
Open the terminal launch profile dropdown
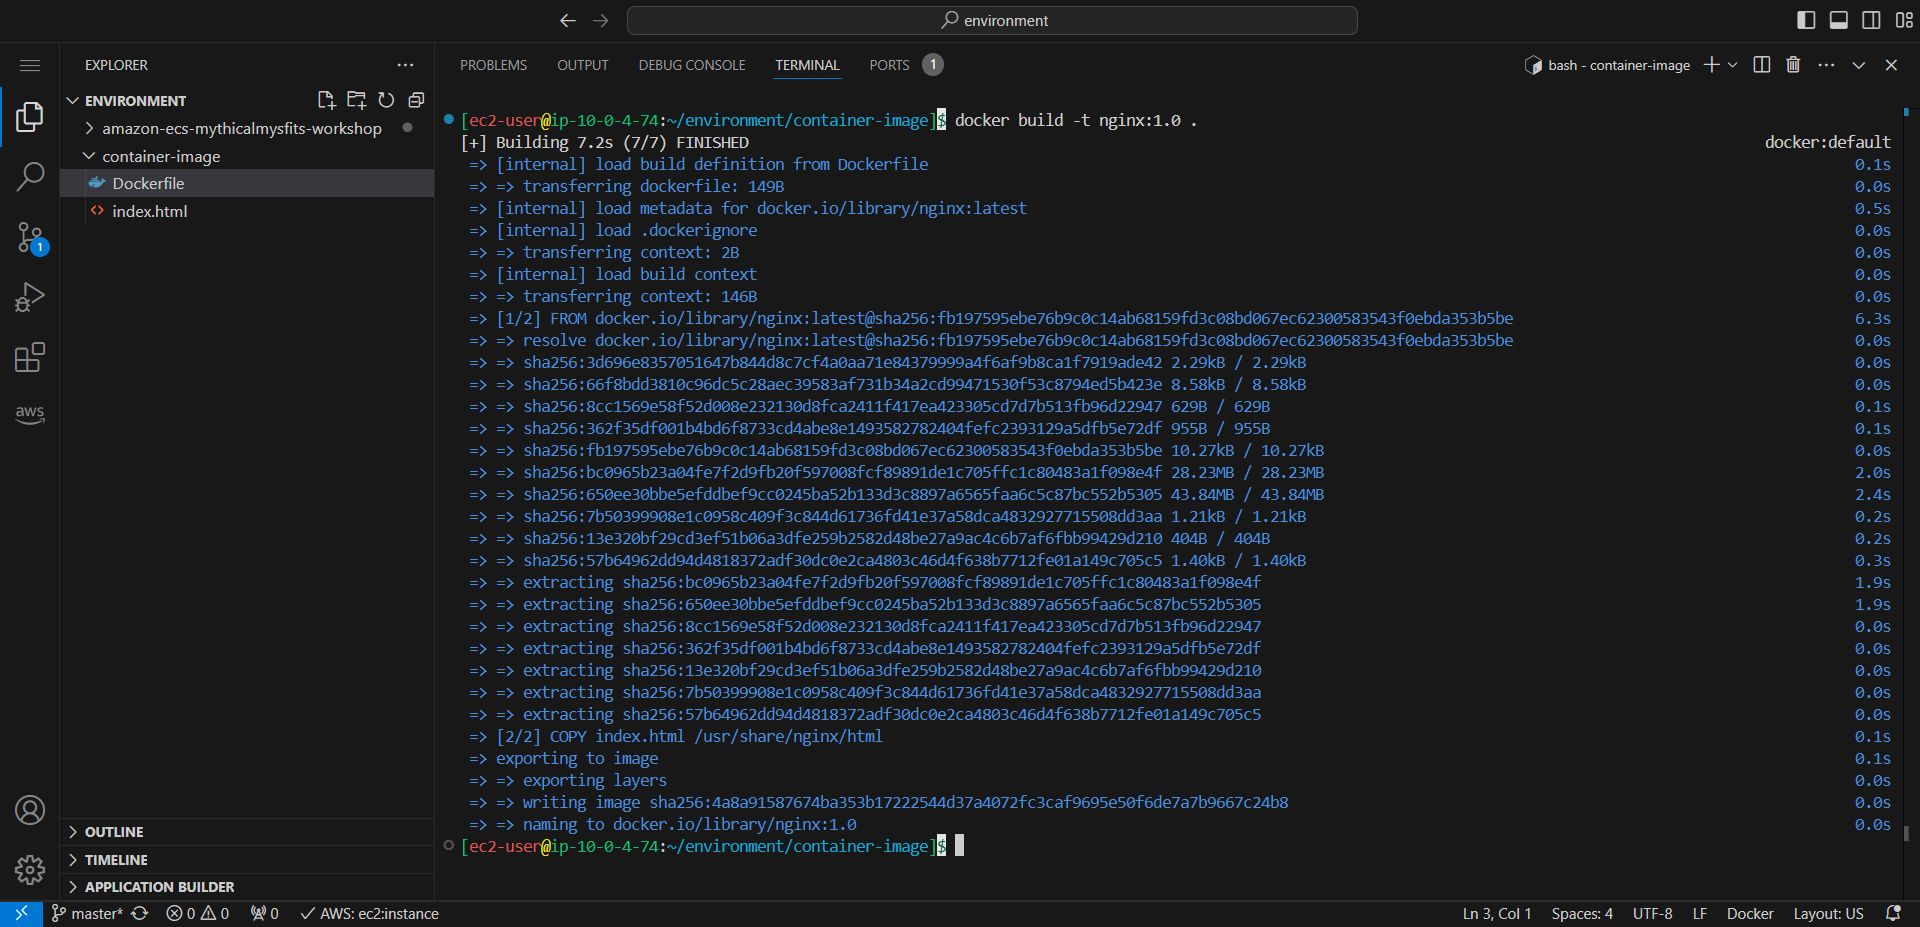(x=1733, y=65)
